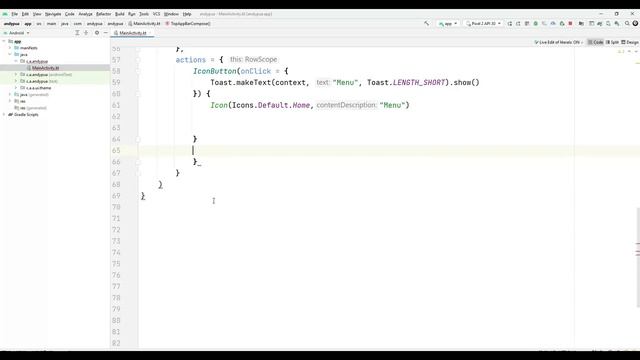Click the main breadcrumb segment
This screenshot has height=360, width=640.
tap(51, 24)
